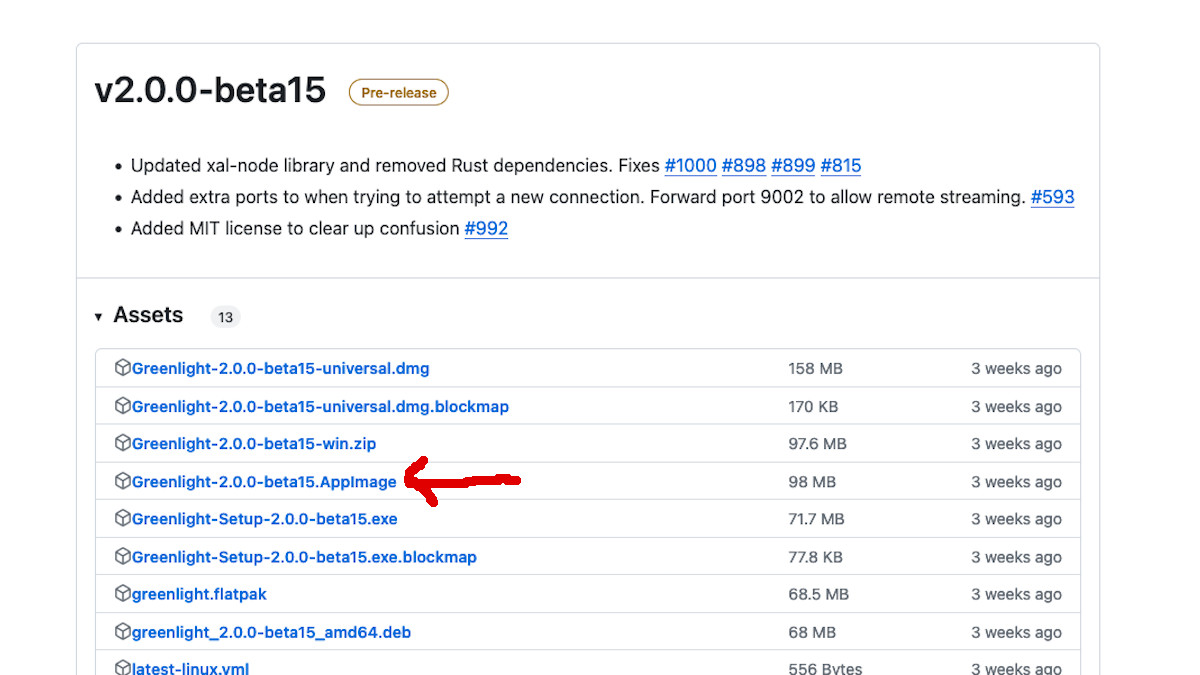The image size is (1200, 675).
Task: Click package icon beside Greenlight-Setup-2.0.0-beta15.exe
Action: coord(123,518)
